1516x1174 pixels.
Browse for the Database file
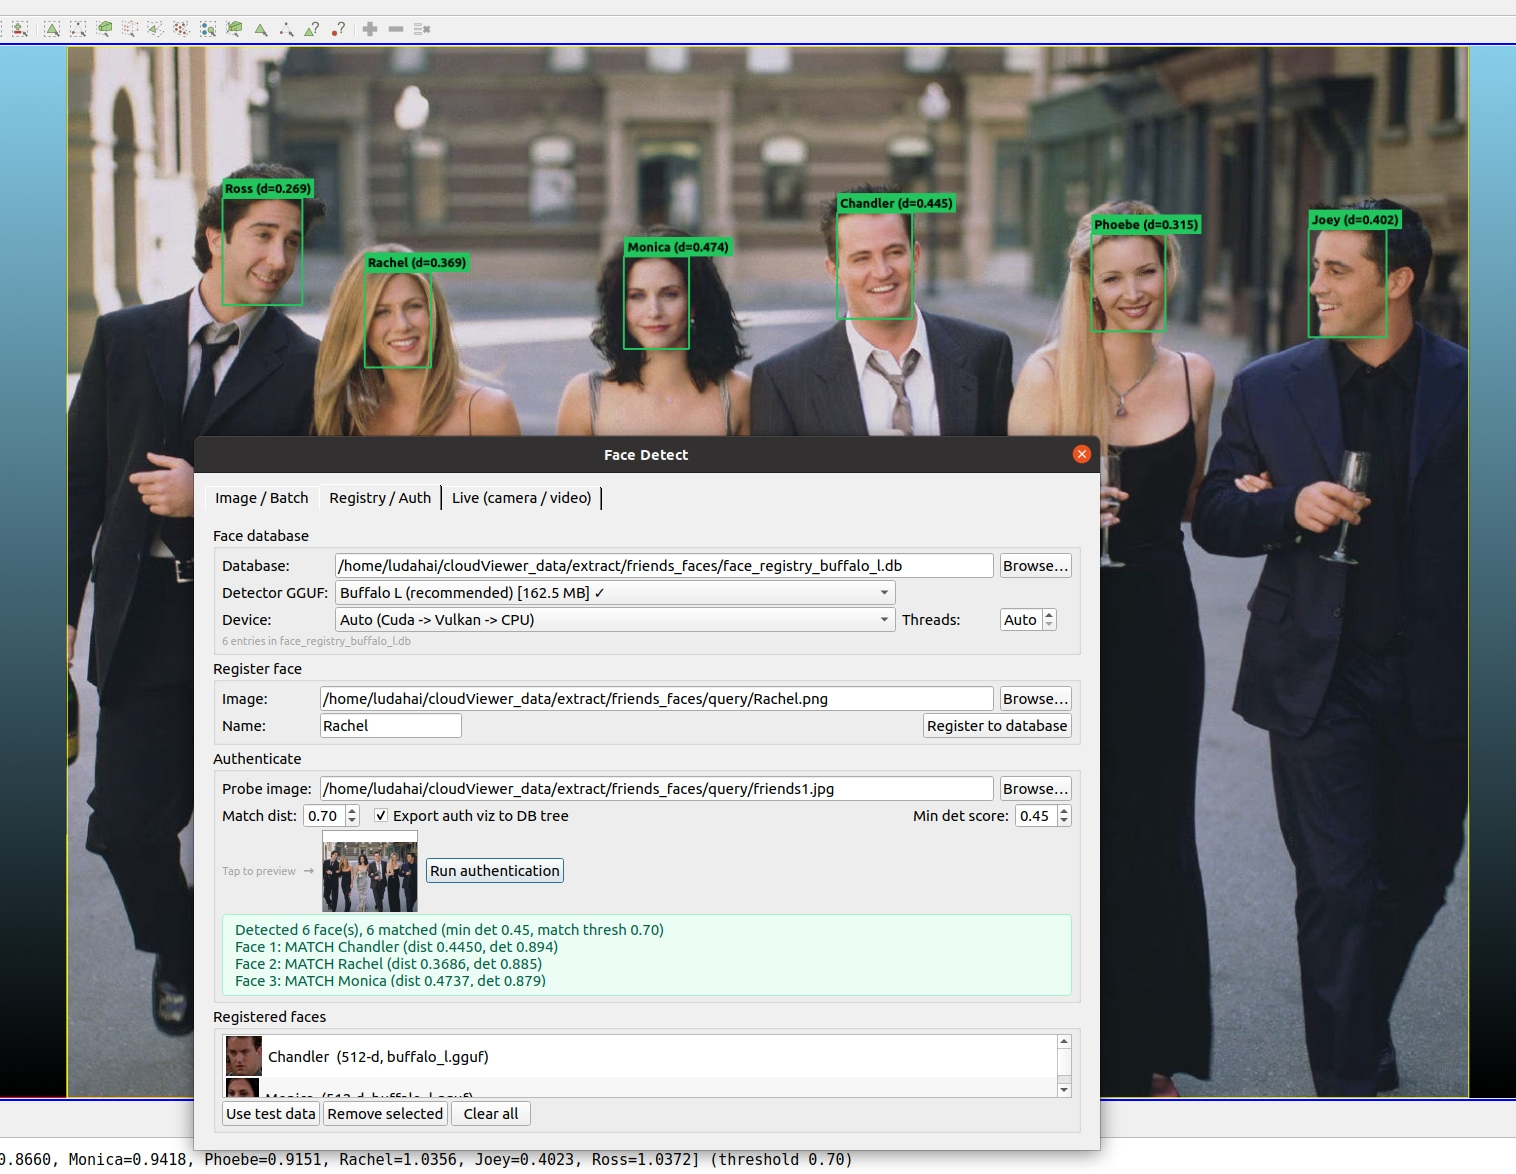(1036, 566)
